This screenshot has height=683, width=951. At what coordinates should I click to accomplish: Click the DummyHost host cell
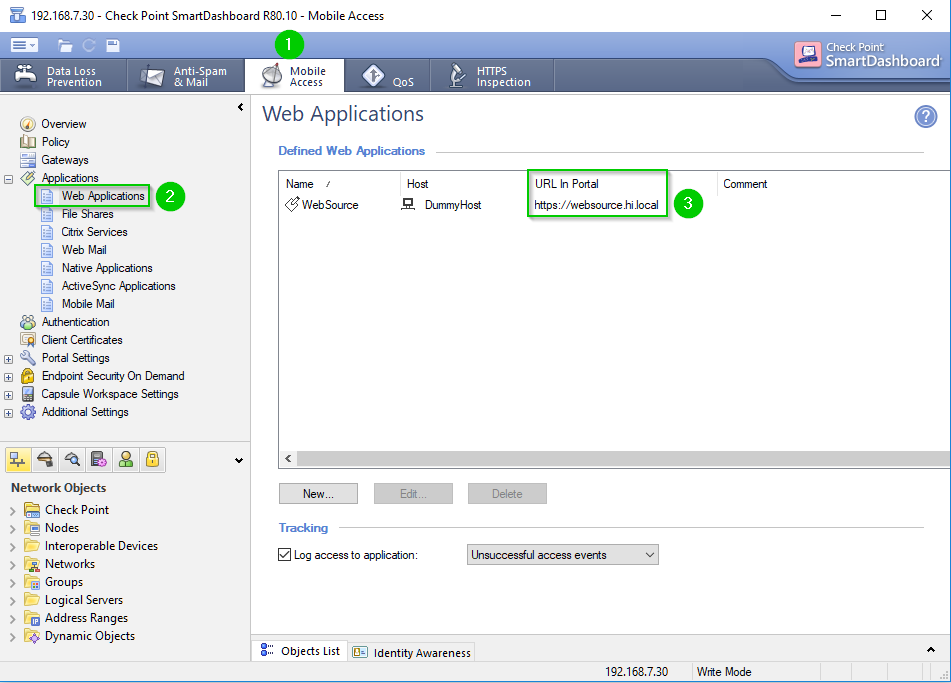442,205
